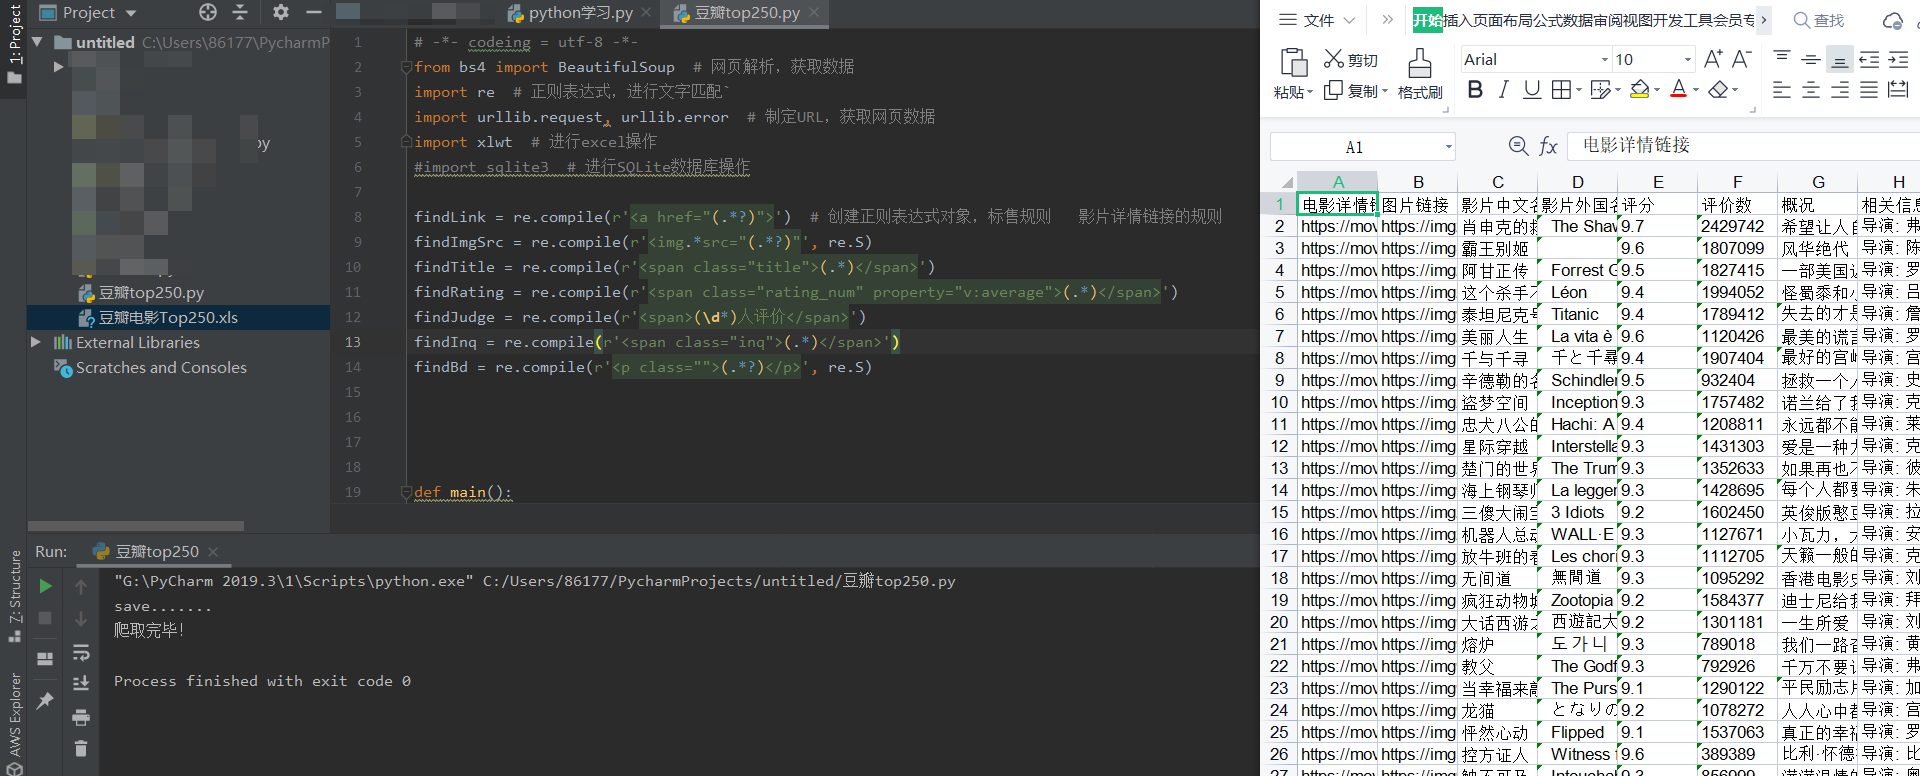
Task: Toggle Italic formatting
Action: 1503,90
